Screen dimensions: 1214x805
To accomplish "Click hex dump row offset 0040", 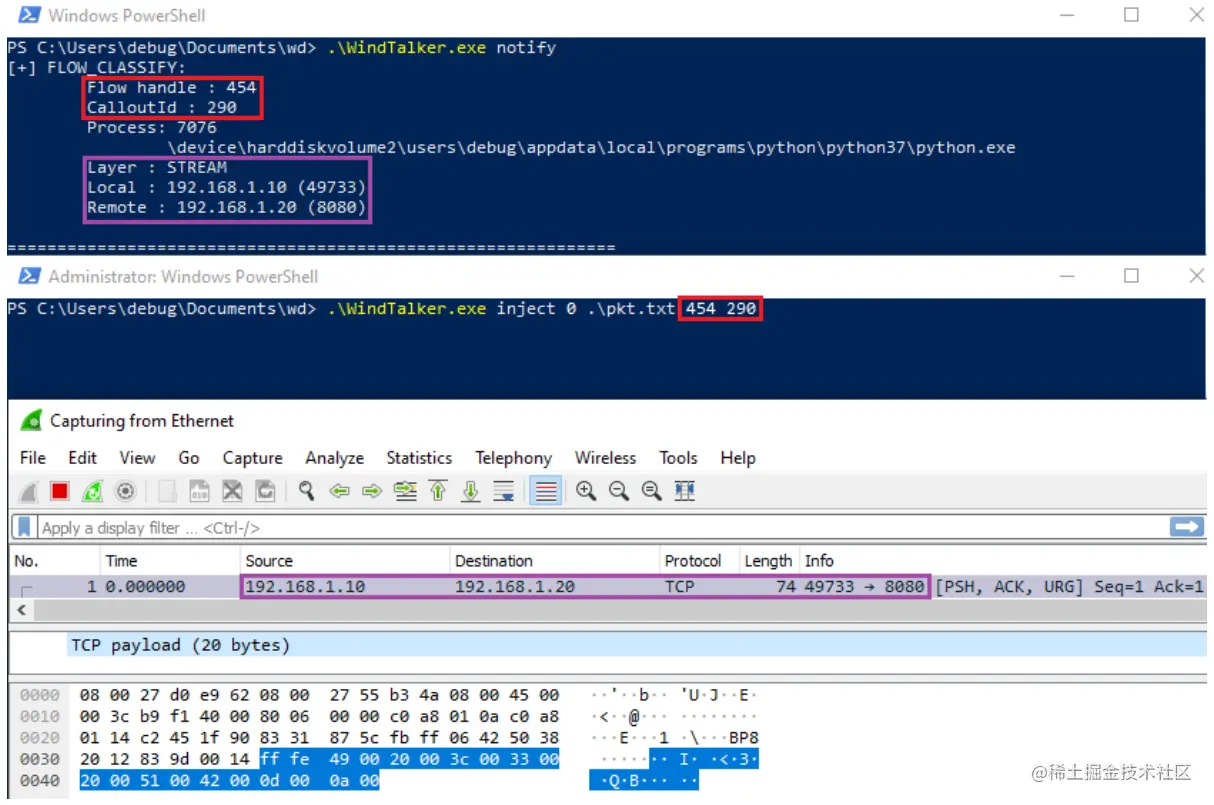I will pyautogui.click(x=40, y=781).
